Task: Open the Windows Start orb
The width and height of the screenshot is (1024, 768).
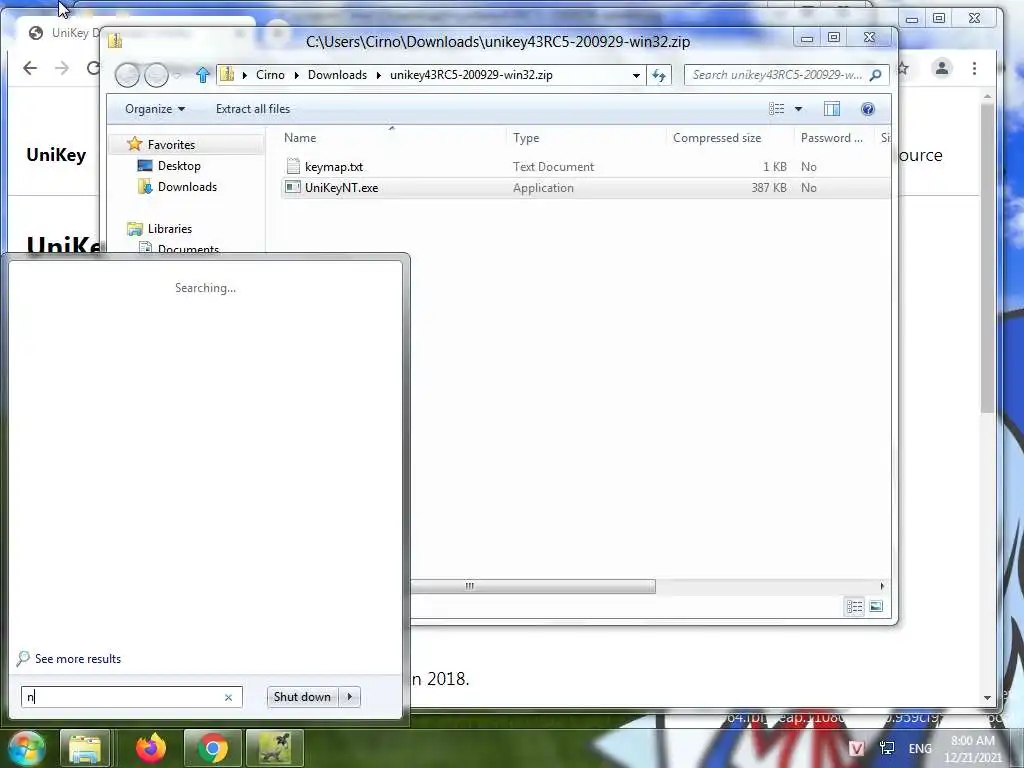Action: [x=25, y=748]
